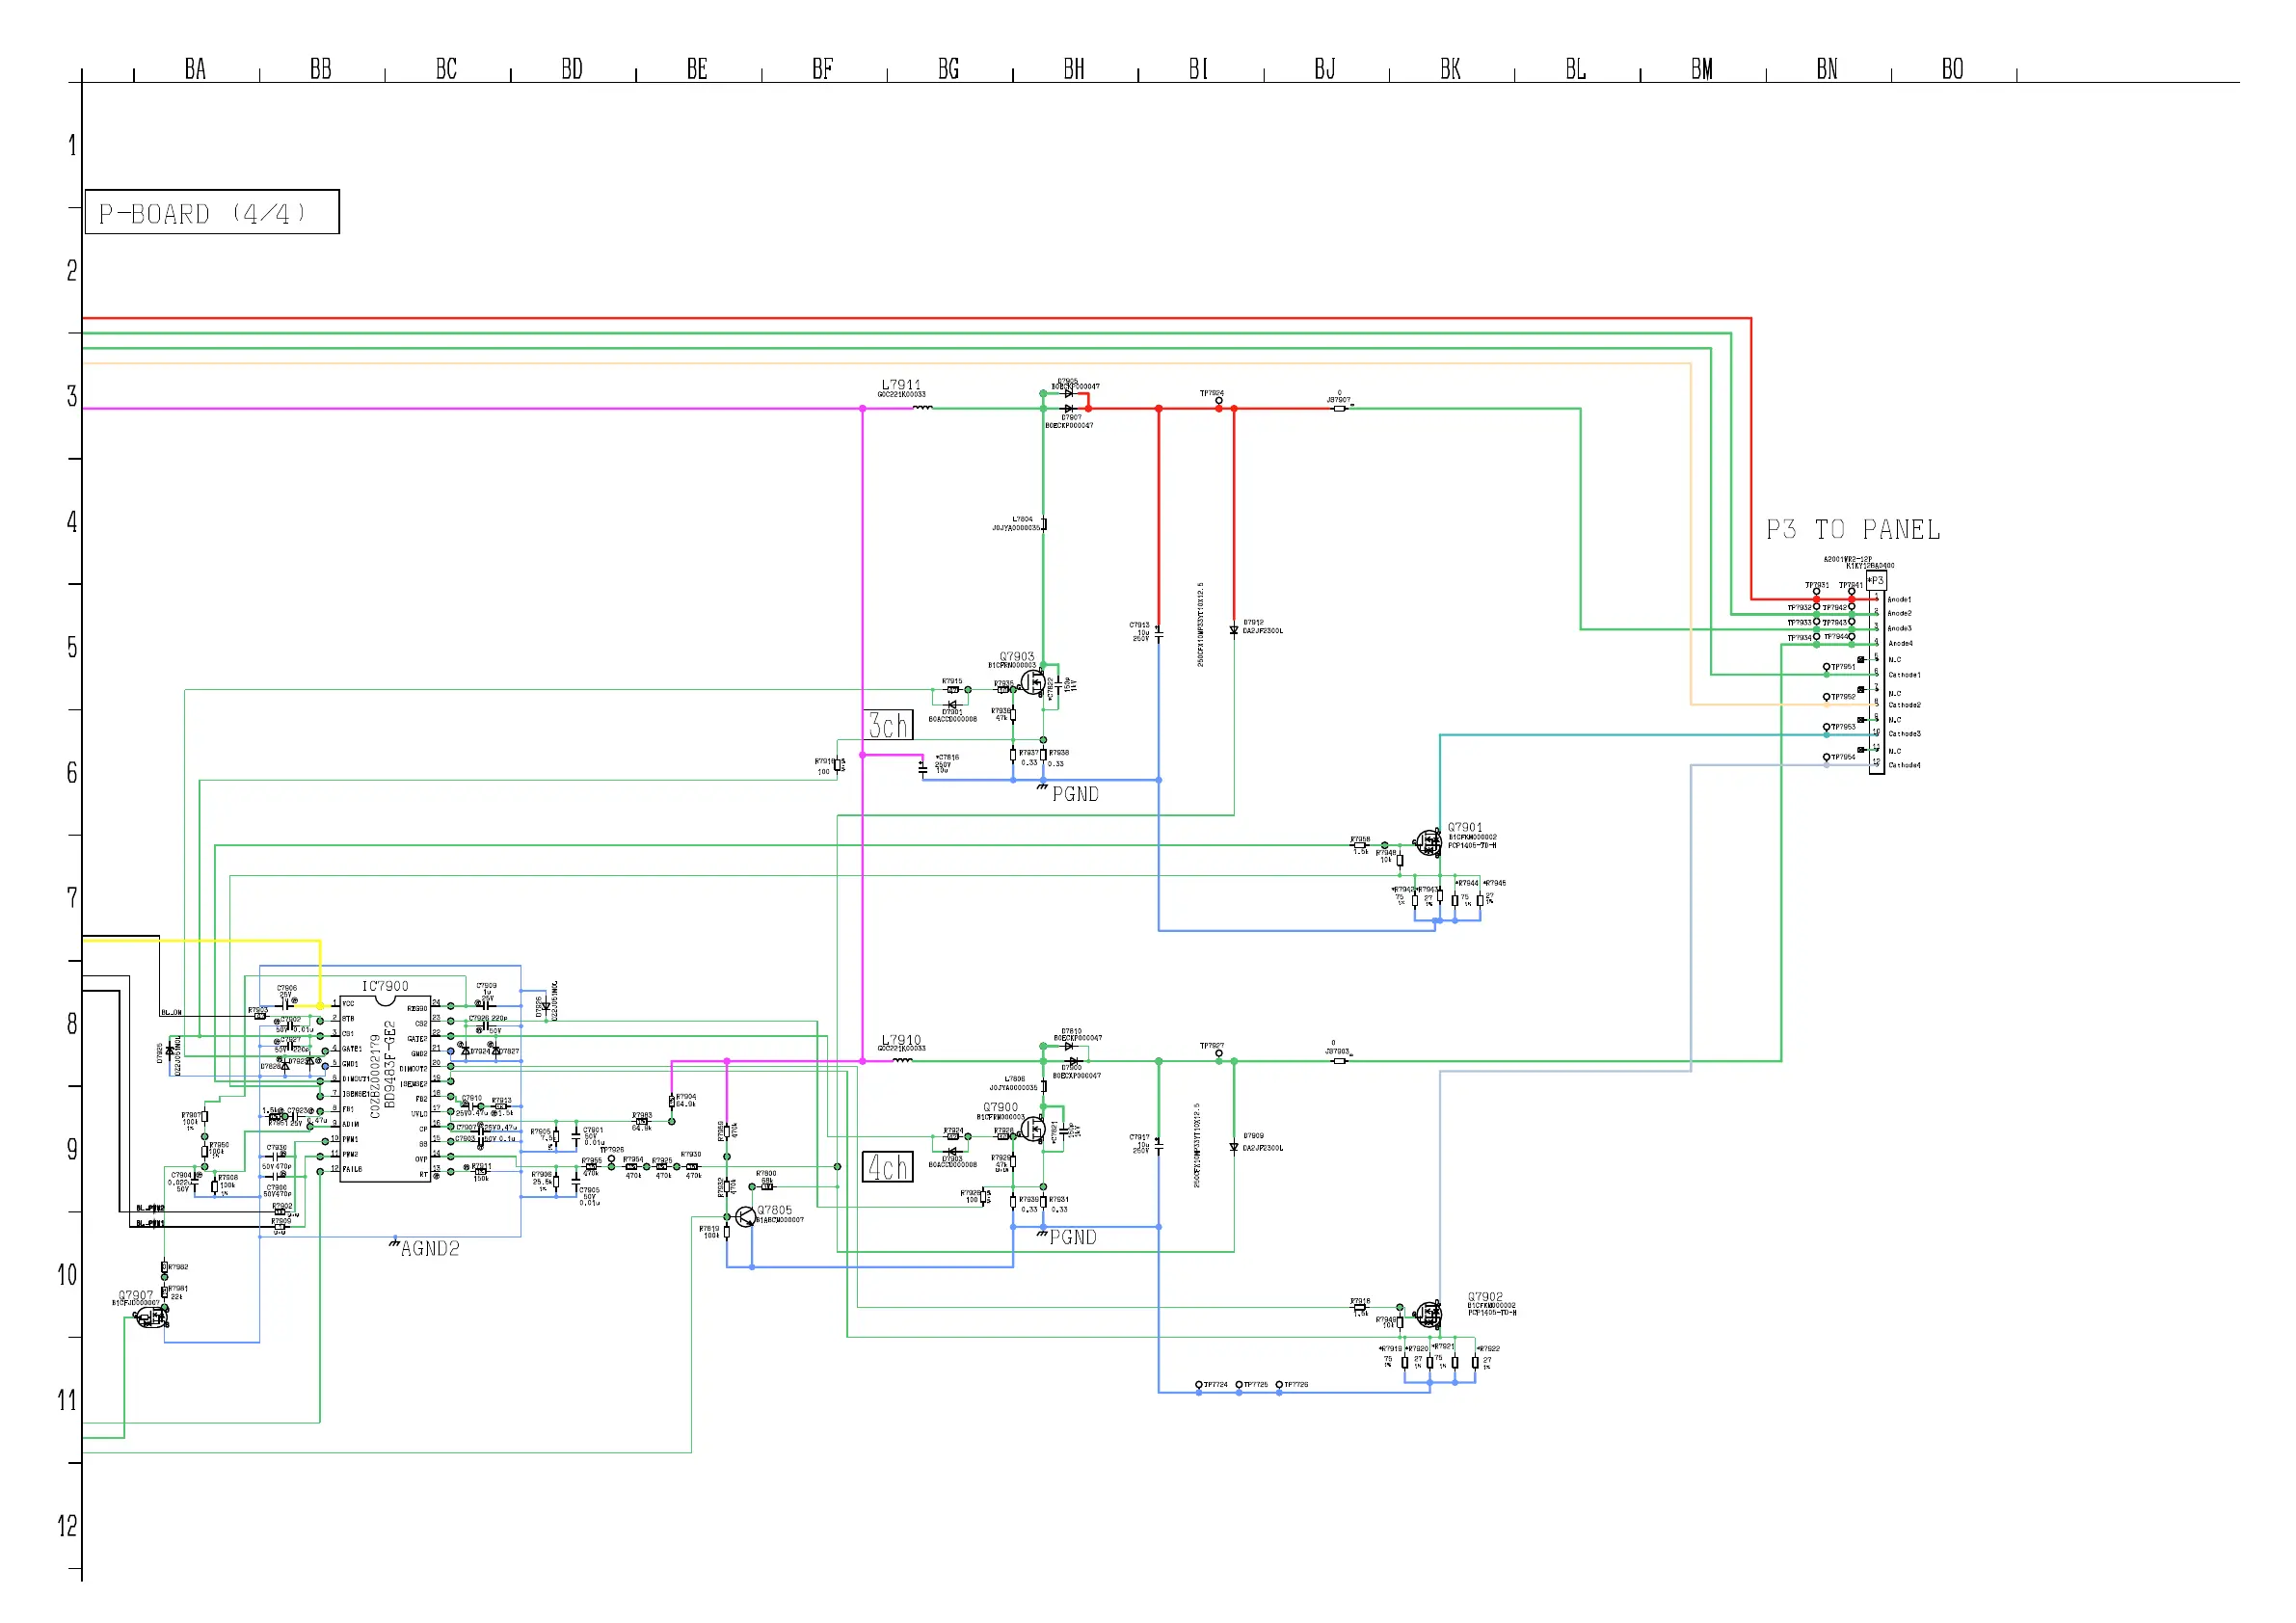Click the L7910 inductor coil symbol
The image size is (2296, 1623).
click(902, 1061)
